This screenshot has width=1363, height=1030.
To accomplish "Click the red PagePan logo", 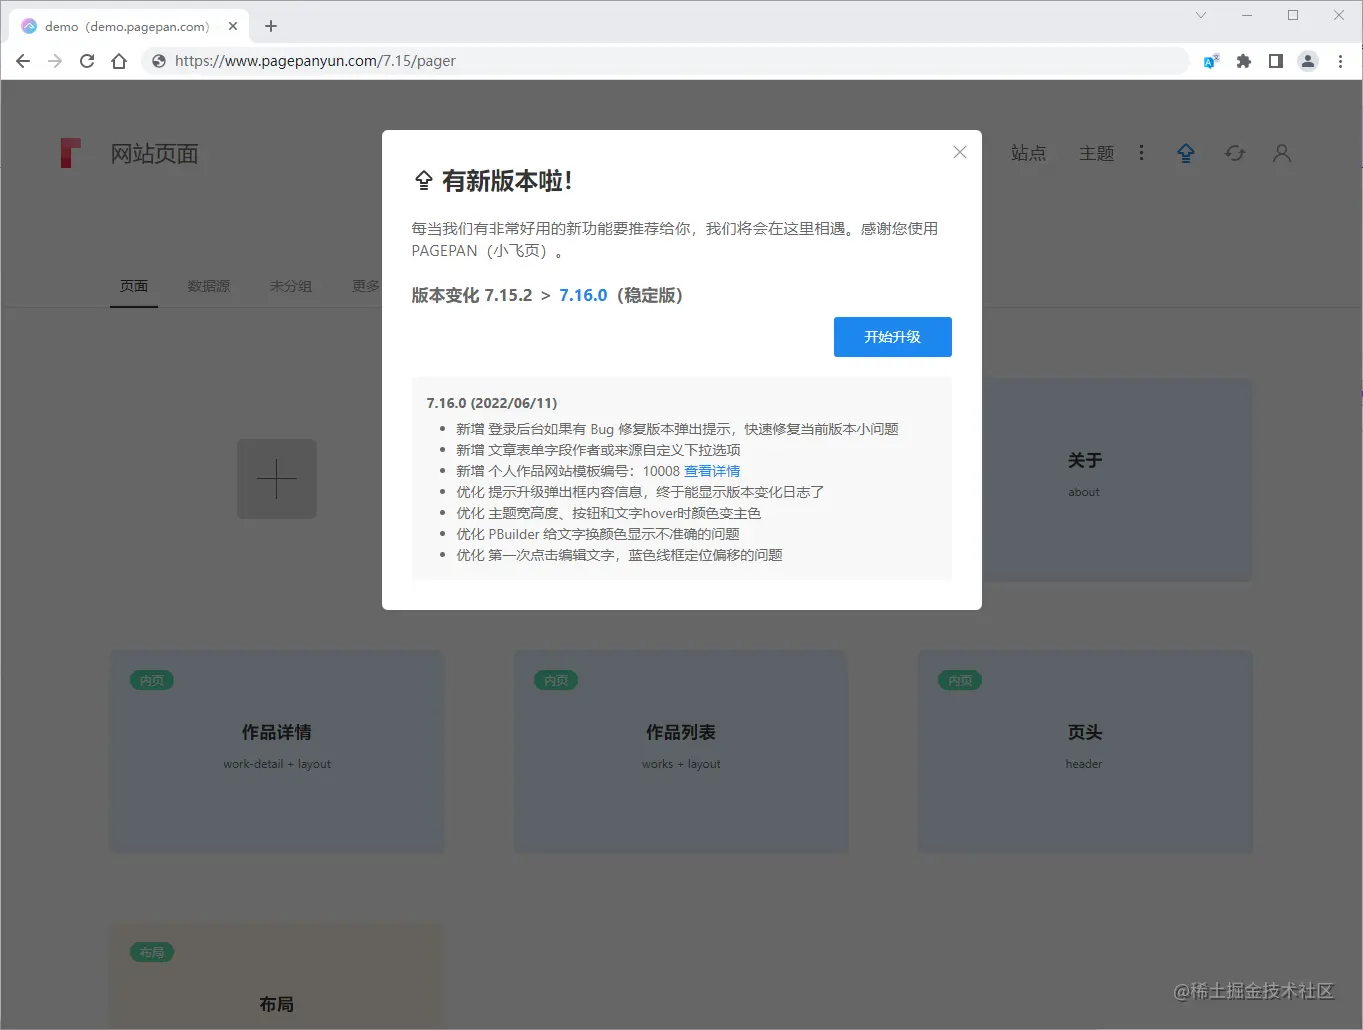I will click(70, 153).
